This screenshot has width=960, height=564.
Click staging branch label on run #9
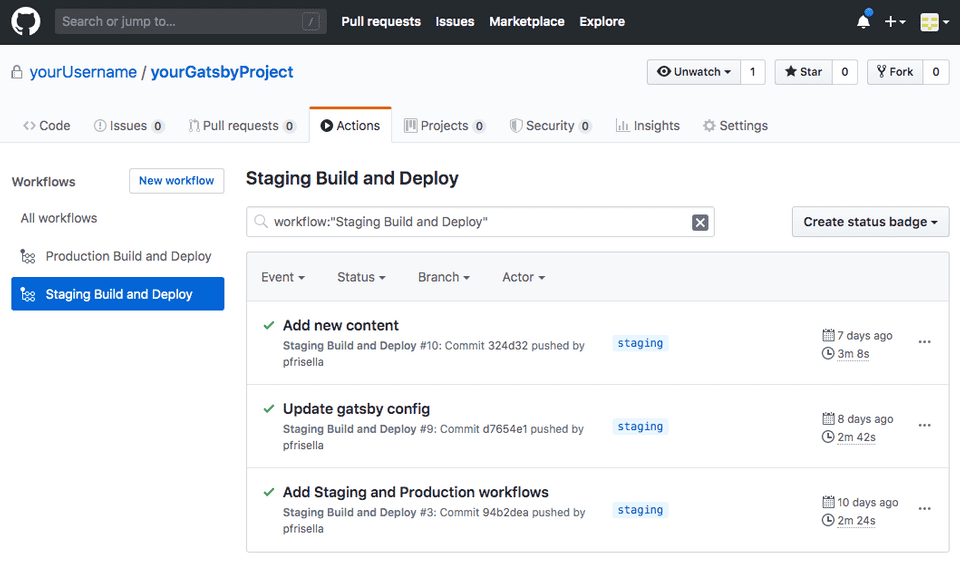(x=640, y=426)
